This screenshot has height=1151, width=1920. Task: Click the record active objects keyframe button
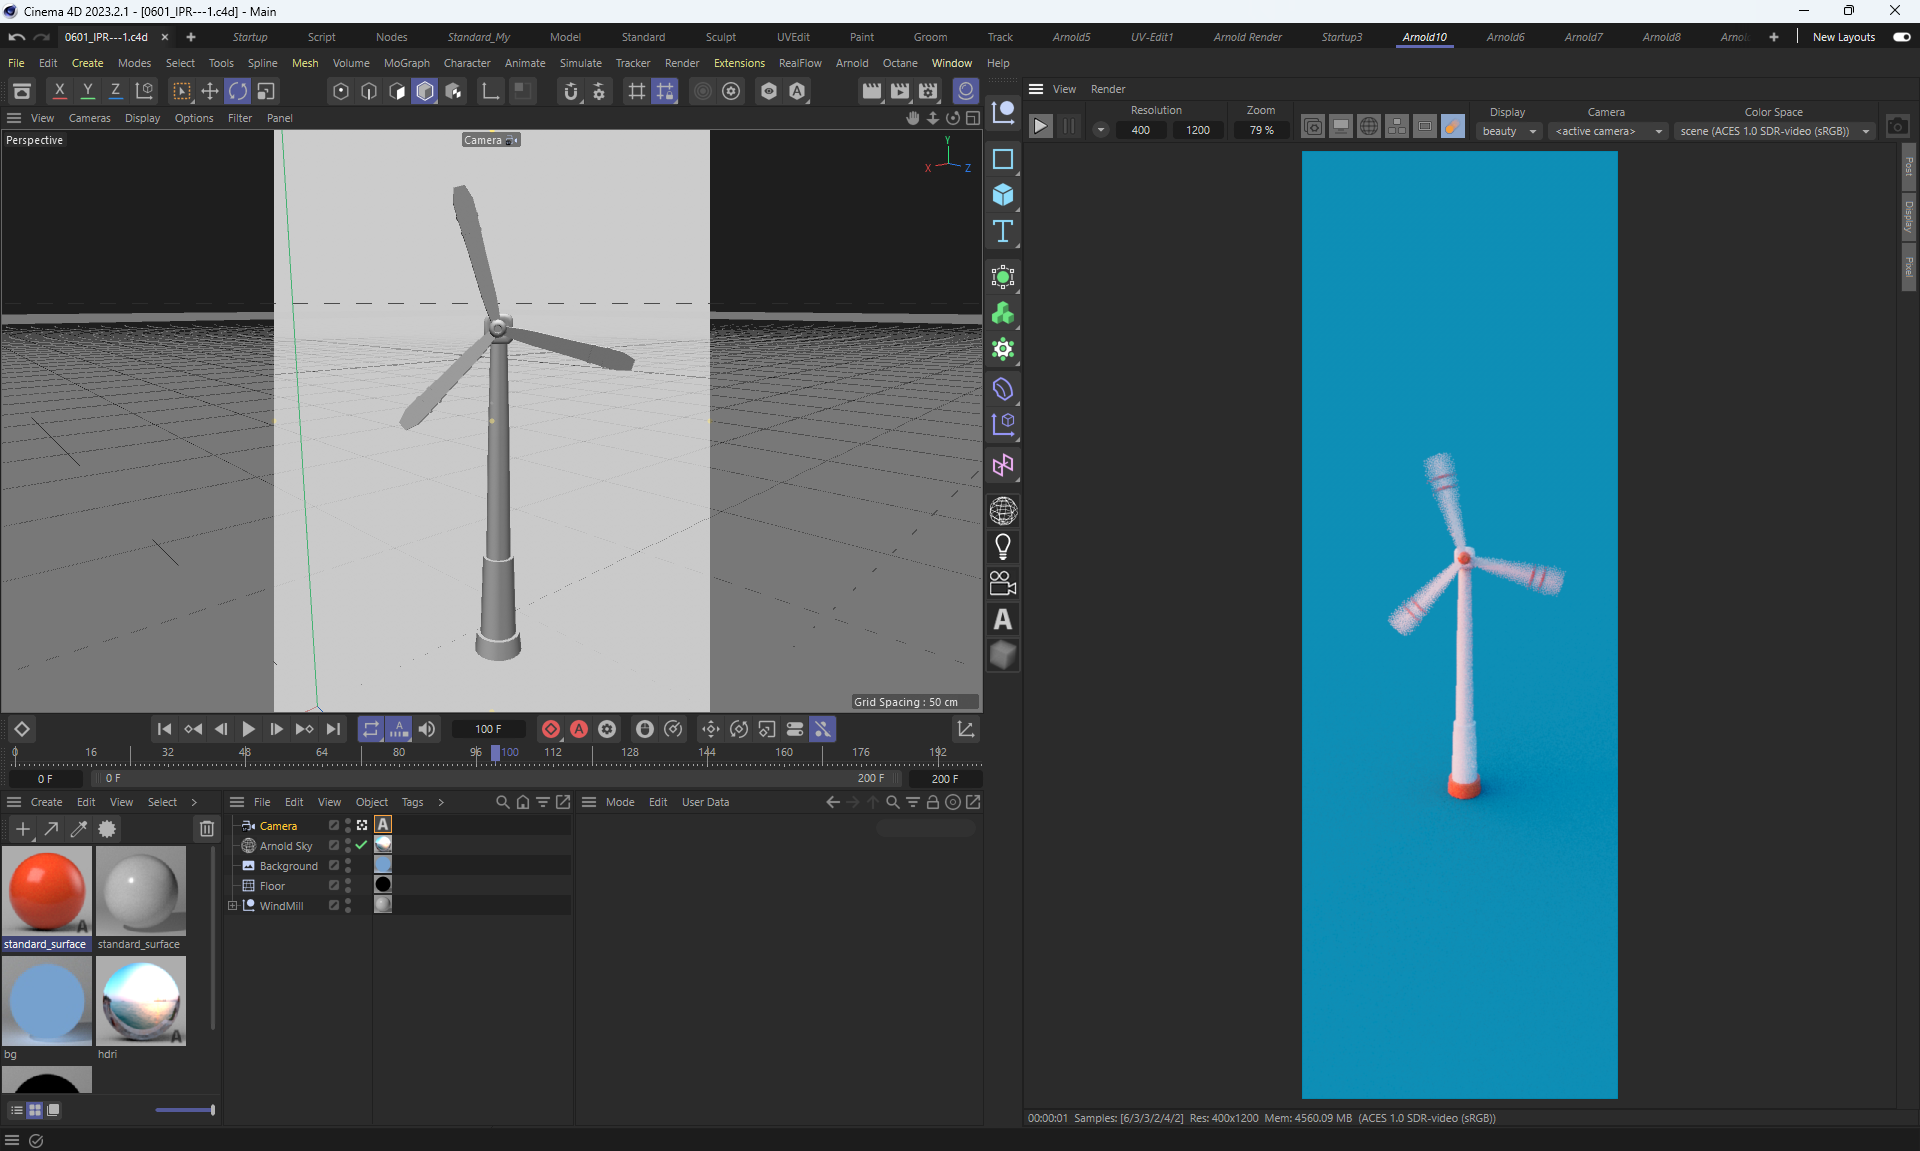click(550, 729)
